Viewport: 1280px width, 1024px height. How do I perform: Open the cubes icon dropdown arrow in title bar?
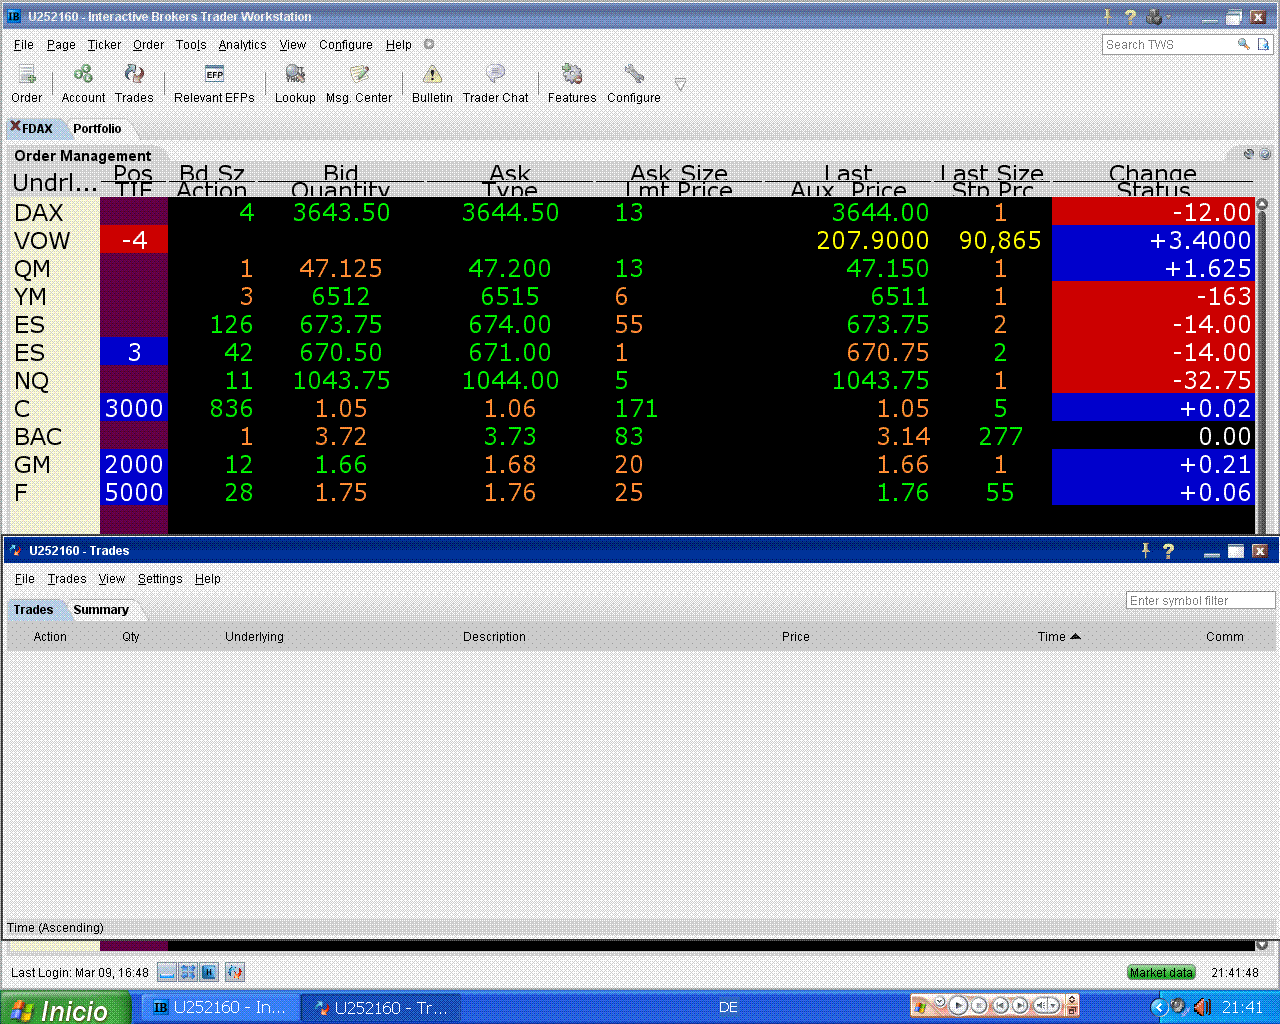pyautogui.click(x=1169, y=17)
